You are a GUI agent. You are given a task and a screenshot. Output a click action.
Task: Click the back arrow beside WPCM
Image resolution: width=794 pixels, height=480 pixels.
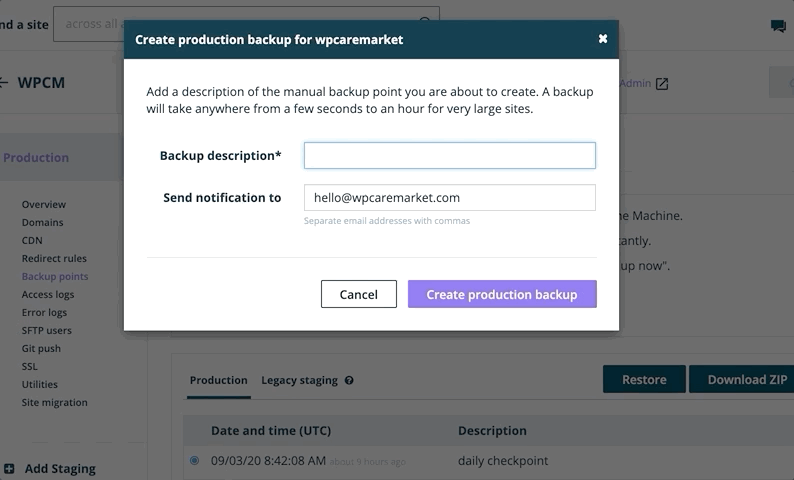3,82
